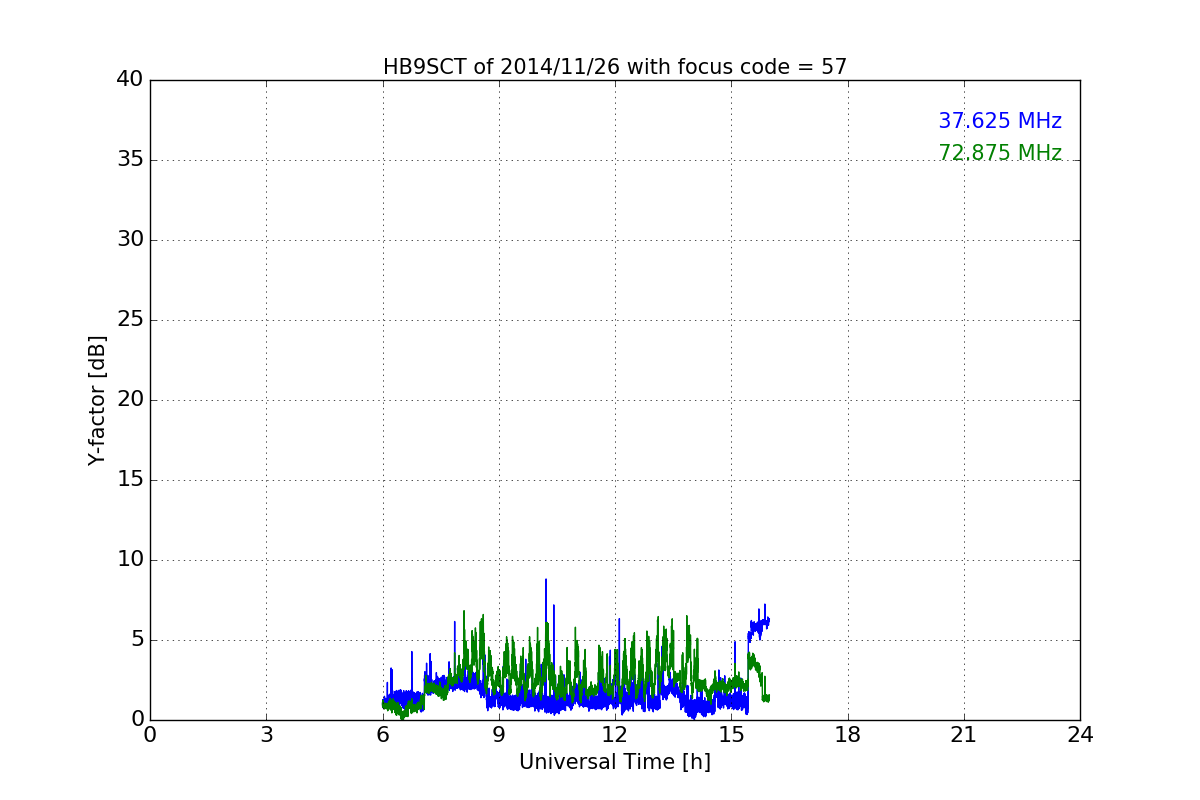Click the y-axis tick label 35
The width and height of the screenshot is (1200, 800).
pos(130,160)
